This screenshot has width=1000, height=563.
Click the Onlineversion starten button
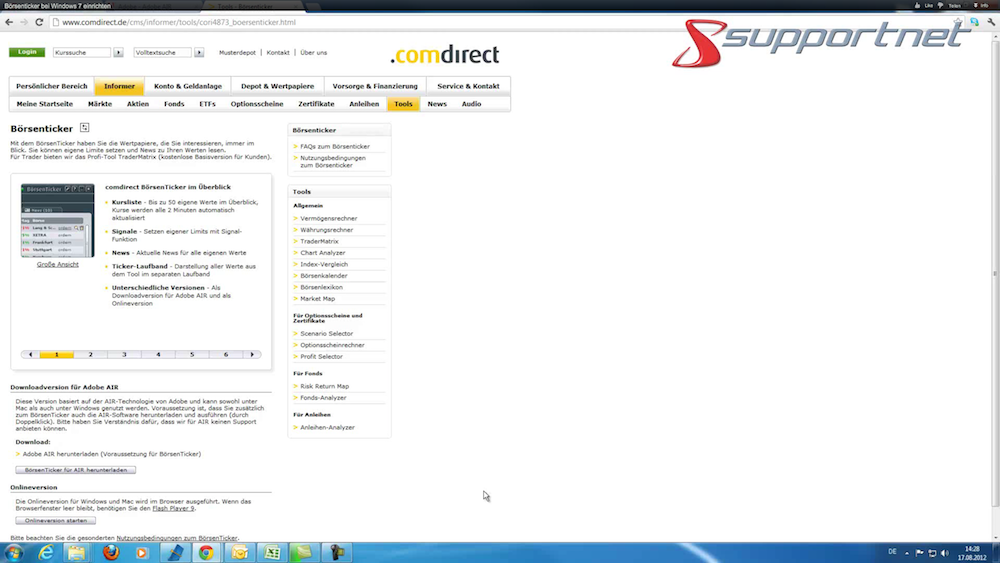(x=55, y=521)
